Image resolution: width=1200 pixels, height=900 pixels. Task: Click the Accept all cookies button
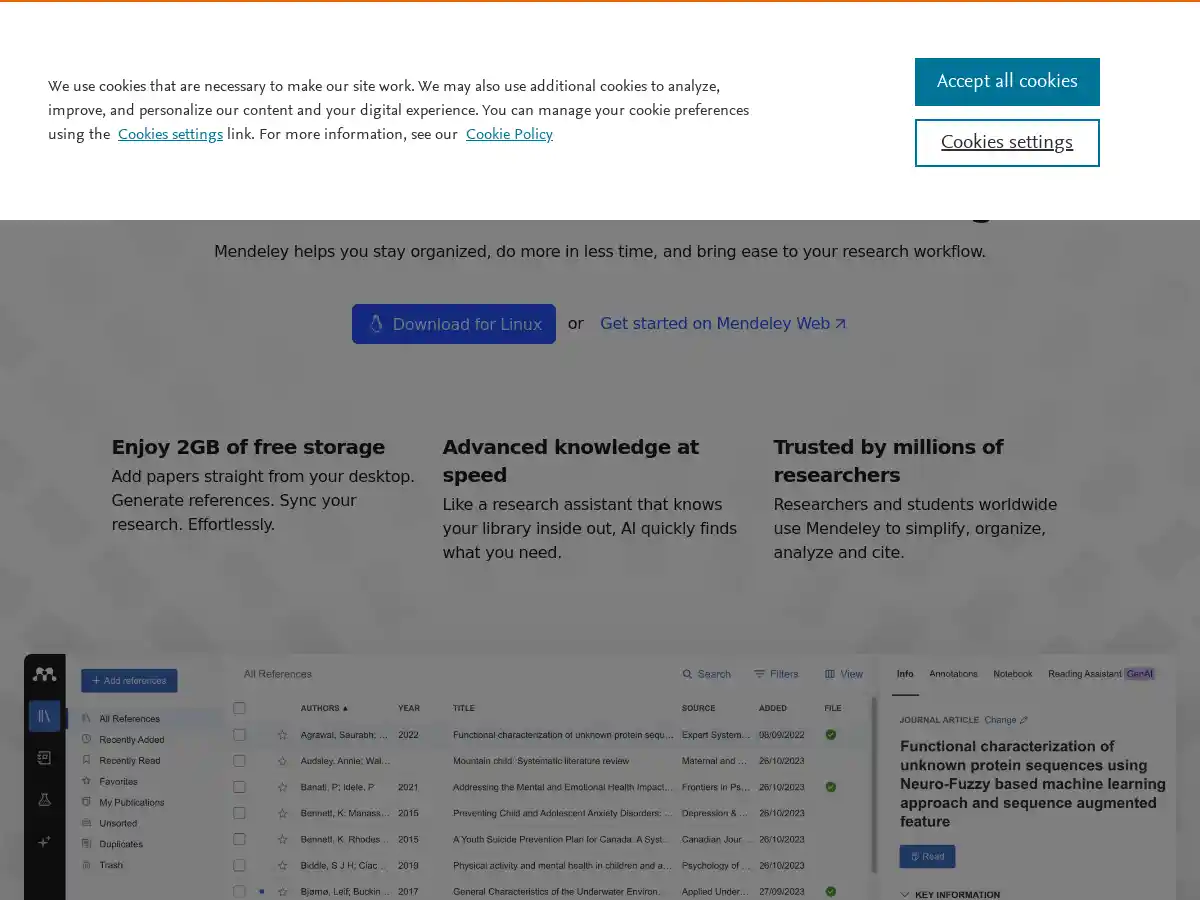pyautogui.click(x=1007, y=81)
